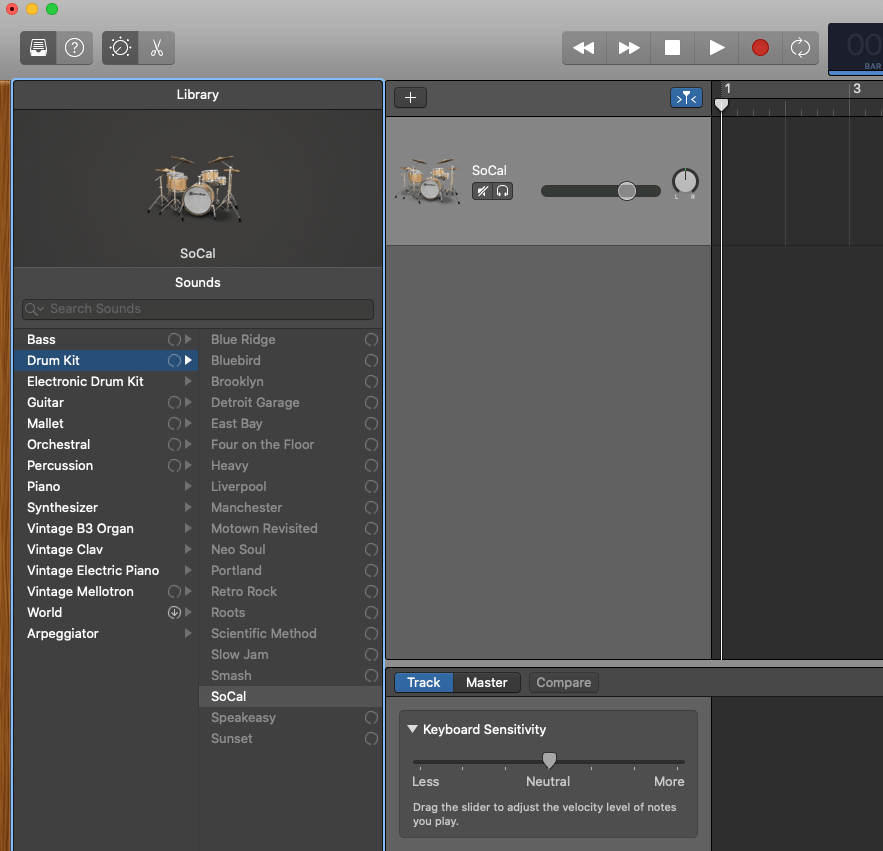
Task: Click the Keyboard Sensitivity slider handle
Action: pos(549,760)
